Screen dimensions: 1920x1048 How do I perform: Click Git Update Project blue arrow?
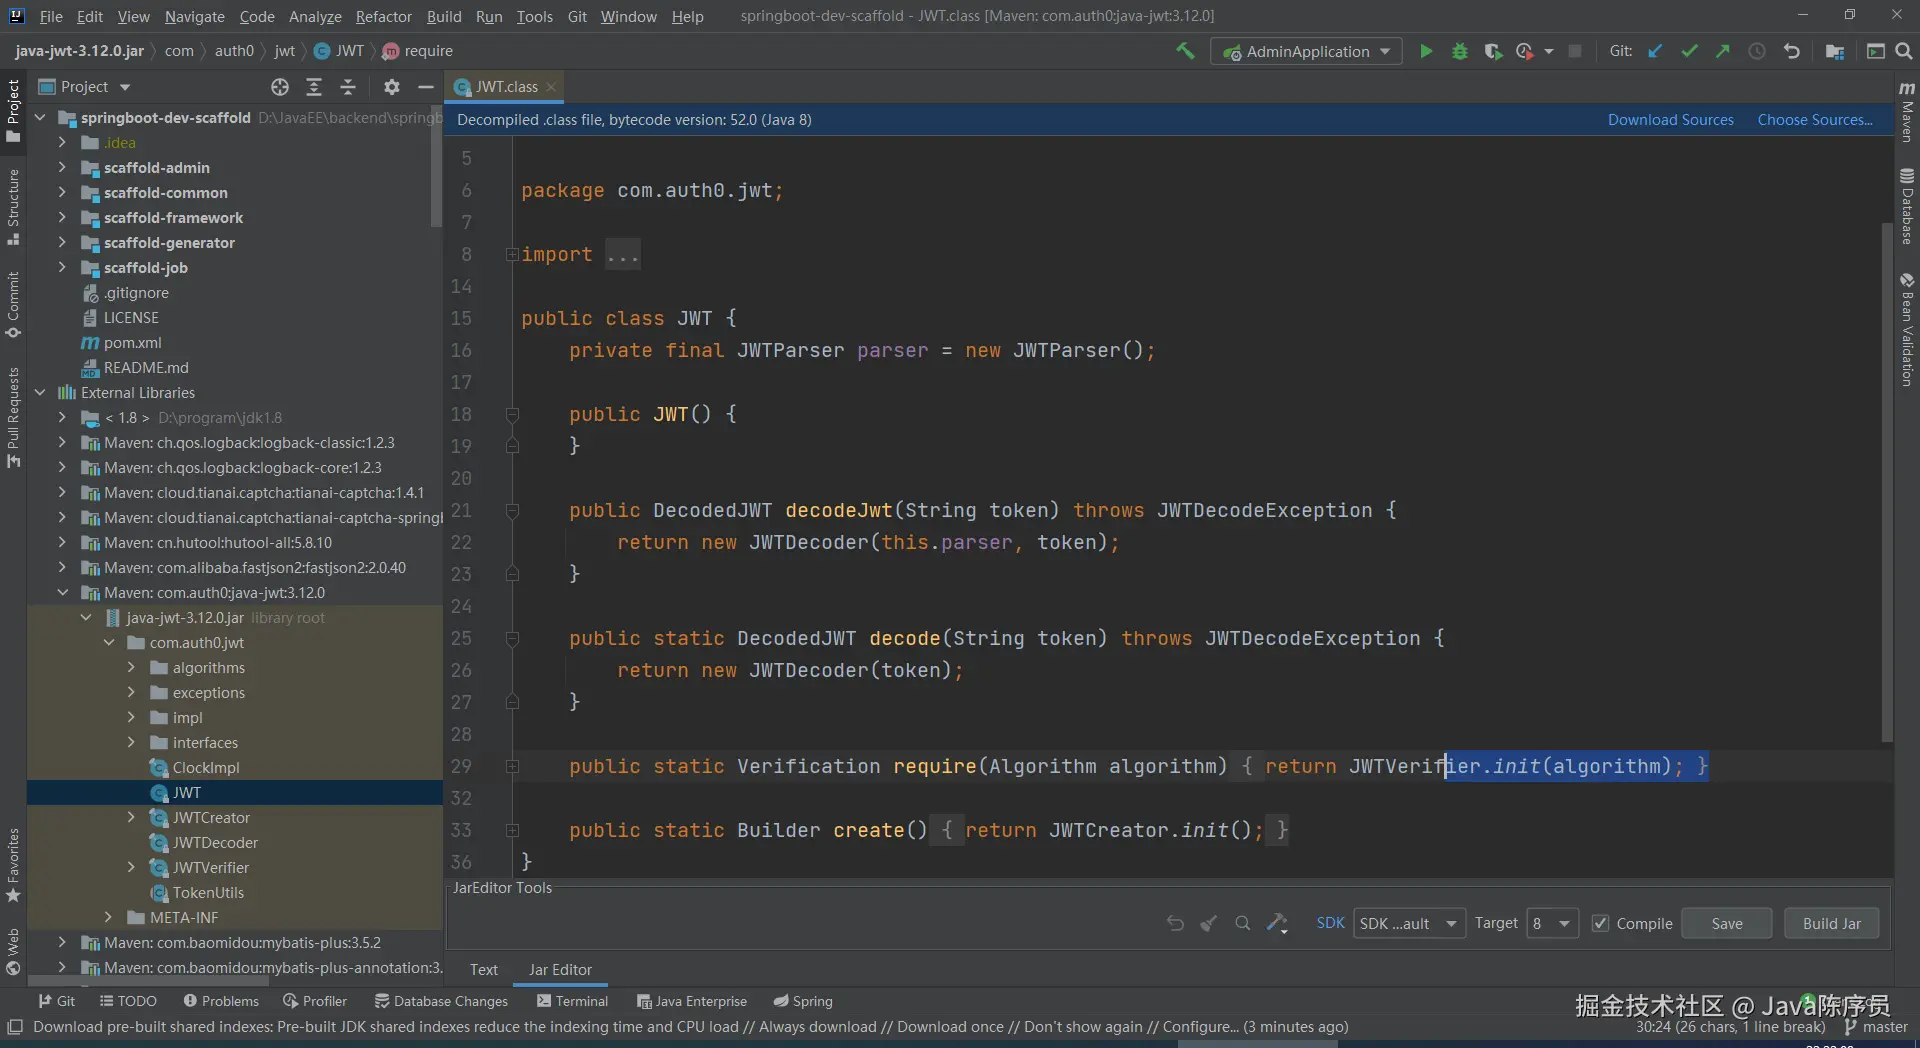[x=1655, y=51]
